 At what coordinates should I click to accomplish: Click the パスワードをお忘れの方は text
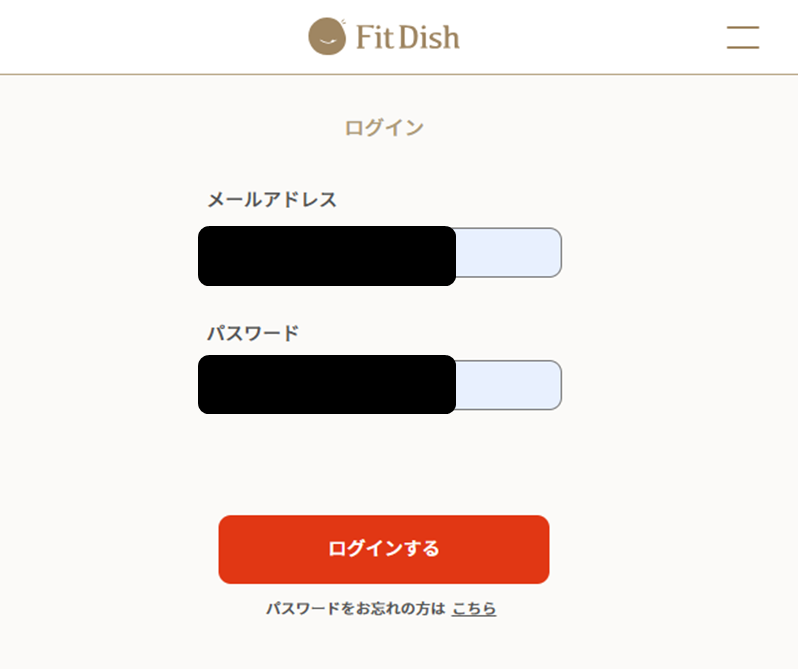[355, 608]
